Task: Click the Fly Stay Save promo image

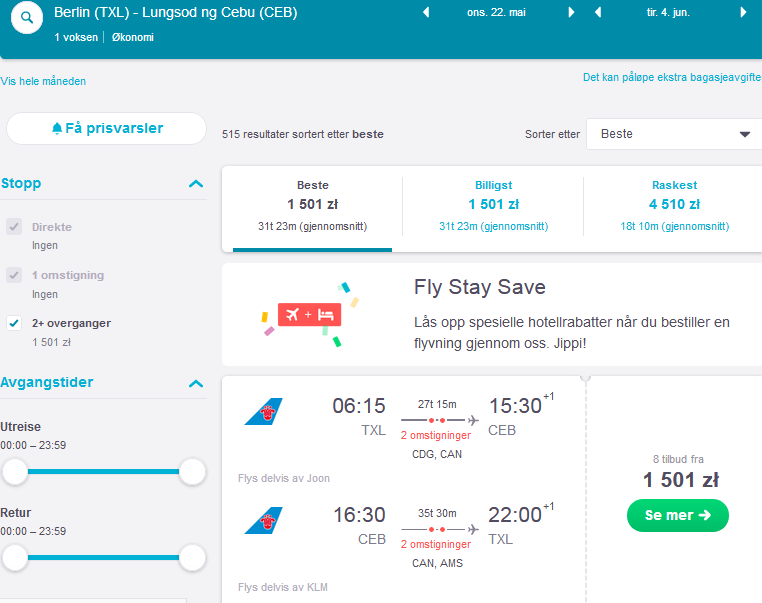Action: 310,315
